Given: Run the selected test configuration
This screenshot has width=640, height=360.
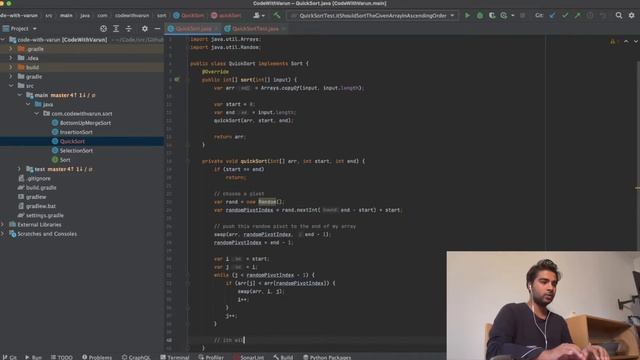Looking at the screenshot, I should coord(467,16).
